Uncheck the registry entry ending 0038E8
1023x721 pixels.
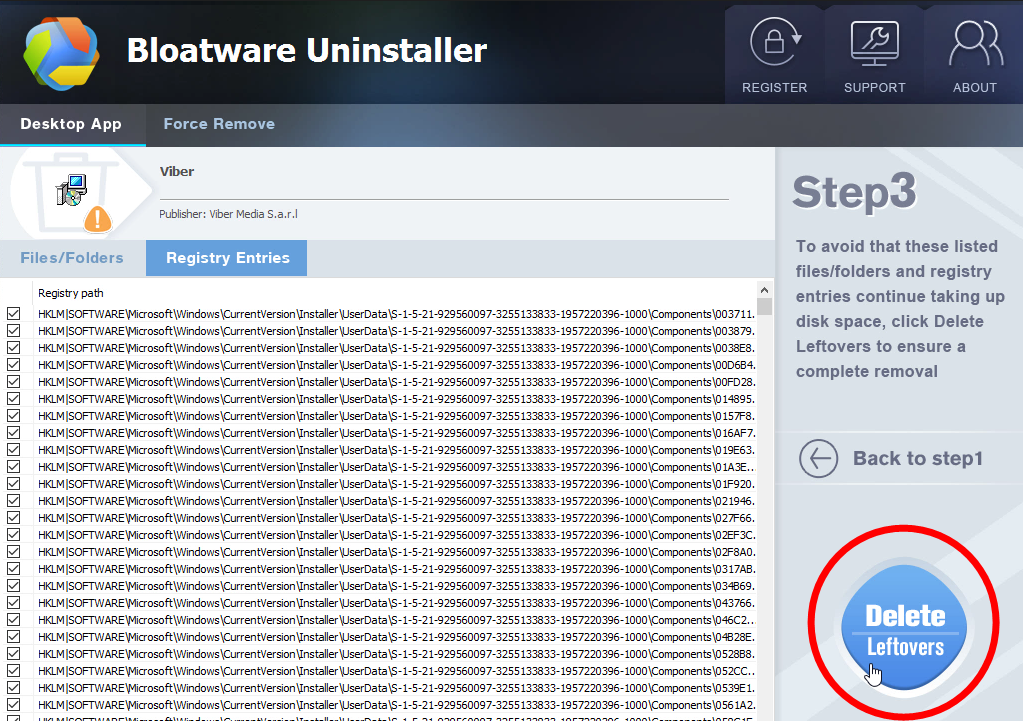pyautogui.click(x=13, y=348)
